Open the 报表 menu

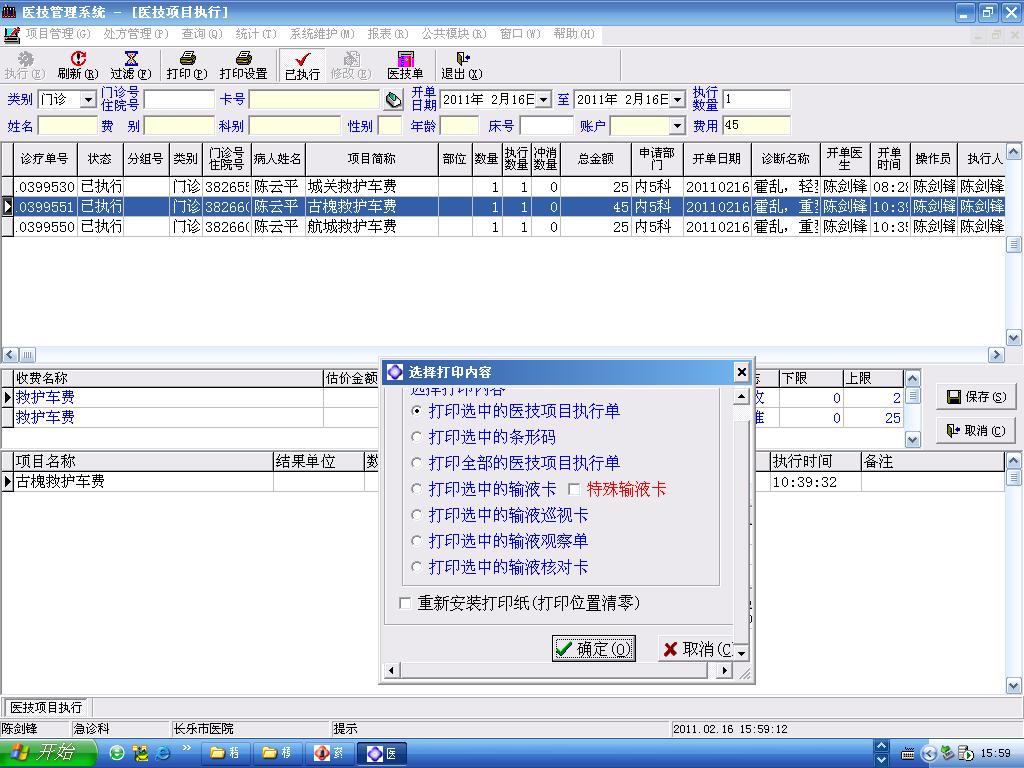coord(388,34)
